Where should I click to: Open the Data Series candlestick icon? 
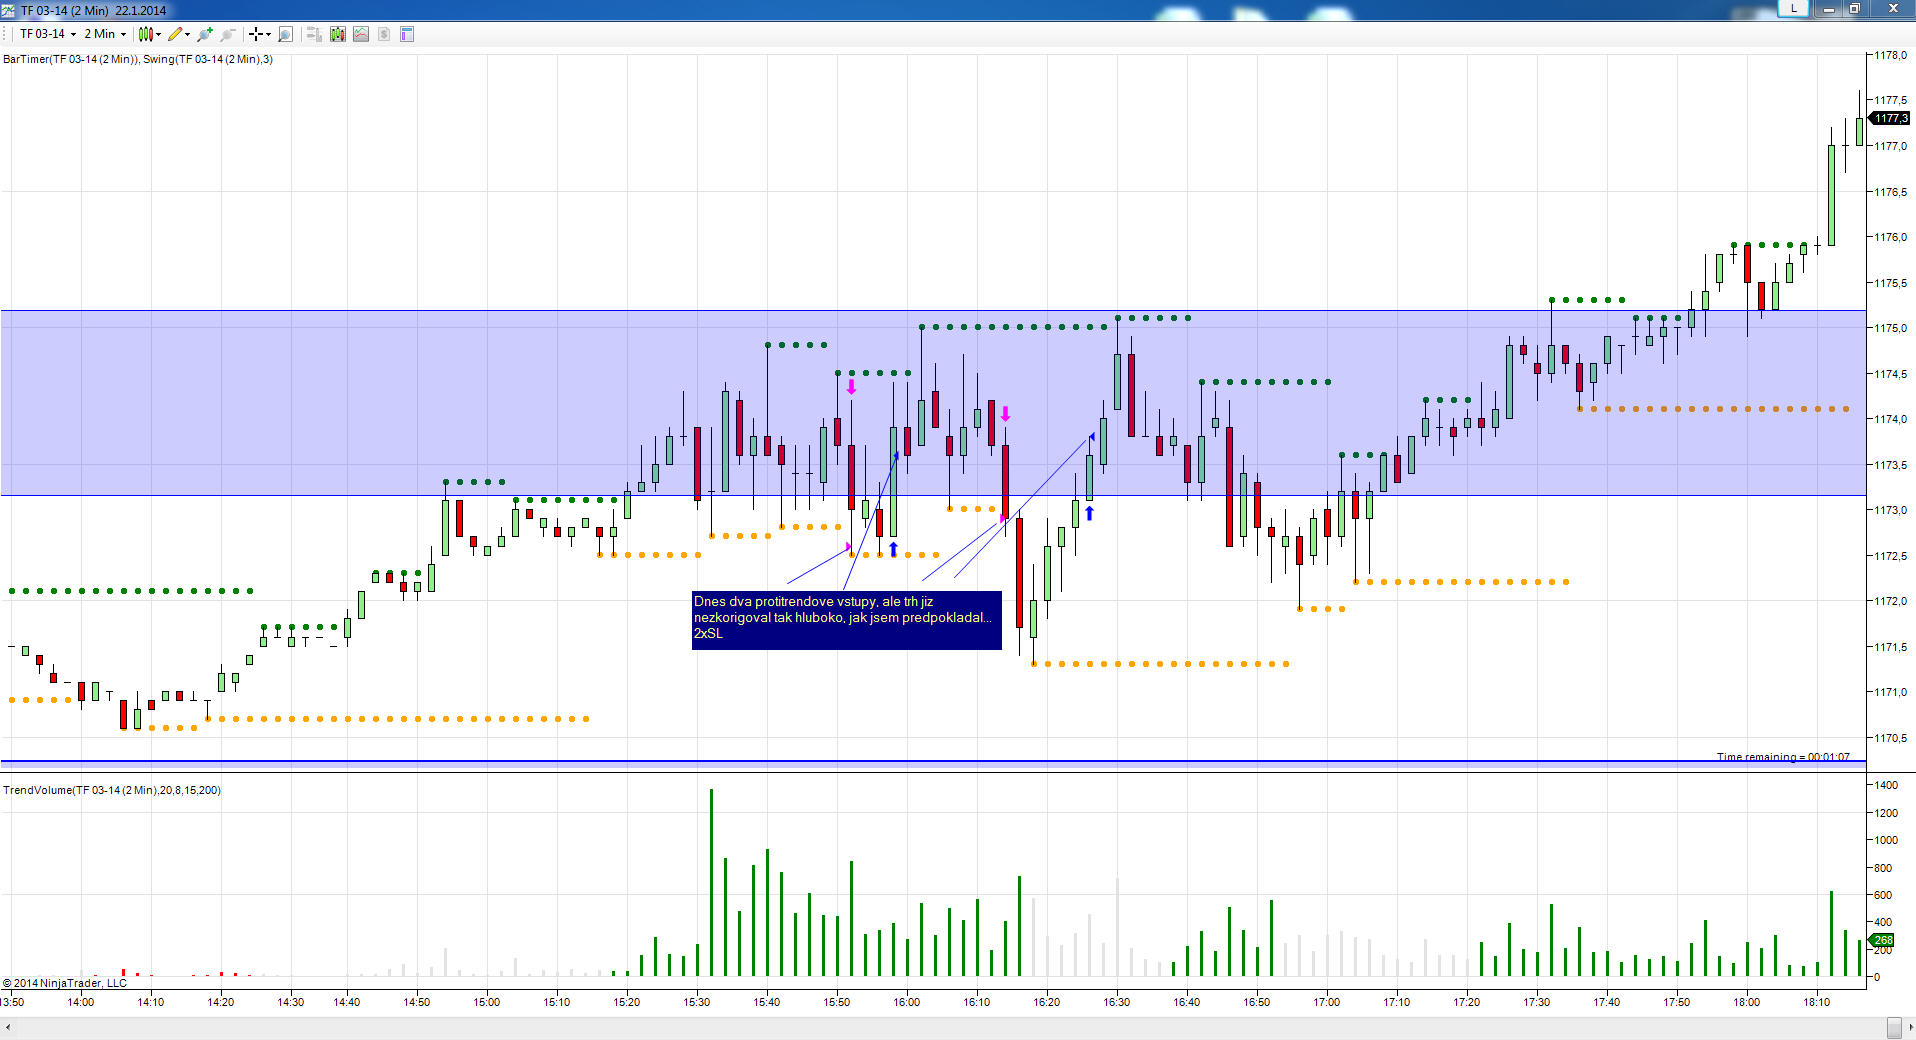338,34
